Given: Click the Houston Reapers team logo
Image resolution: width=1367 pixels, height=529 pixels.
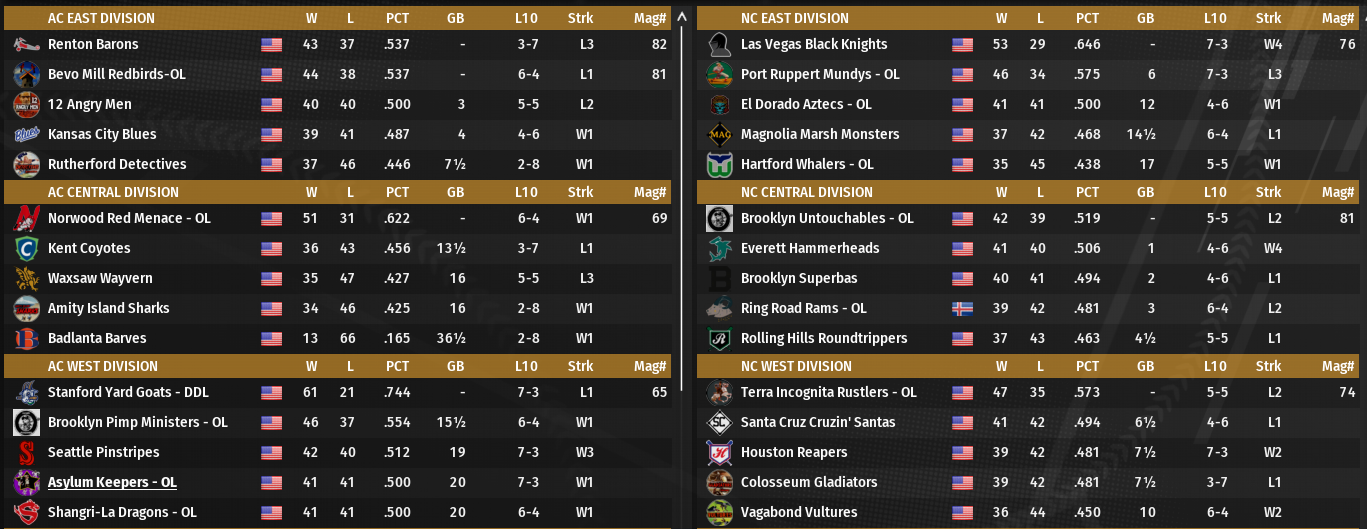Looking at the screenshot, I should [x=719, y=452].
